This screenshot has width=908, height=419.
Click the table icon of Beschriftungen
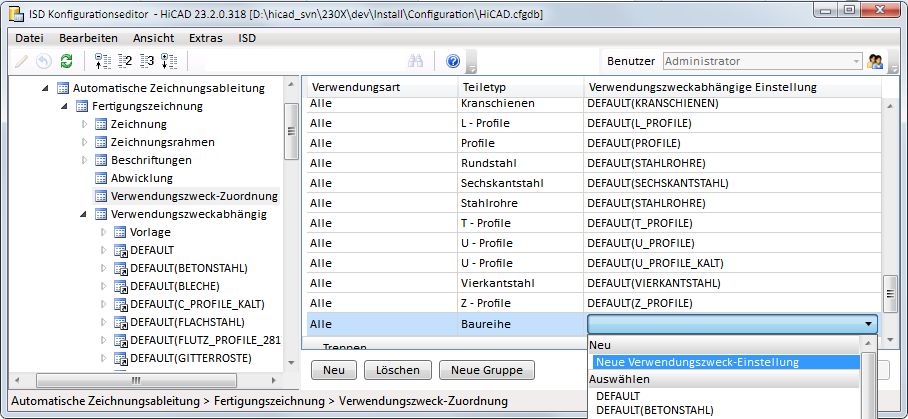[x=101, y=160]
